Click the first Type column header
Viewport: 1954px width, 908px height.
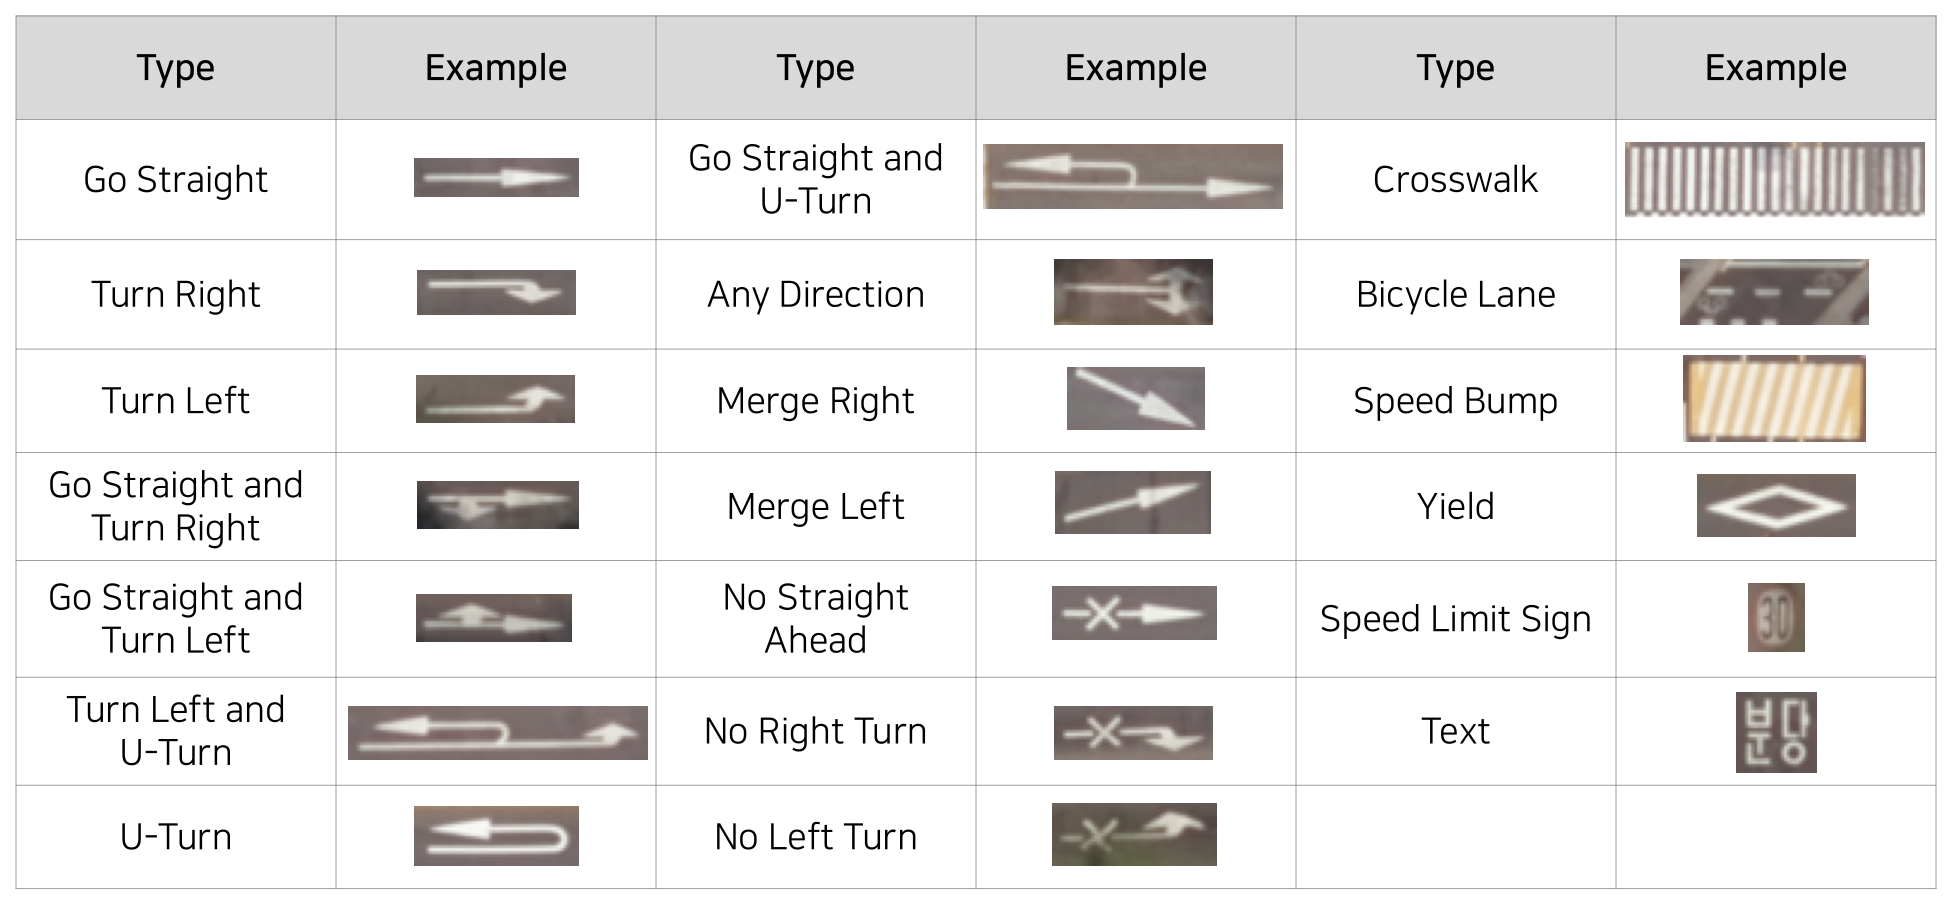point(176,68)
